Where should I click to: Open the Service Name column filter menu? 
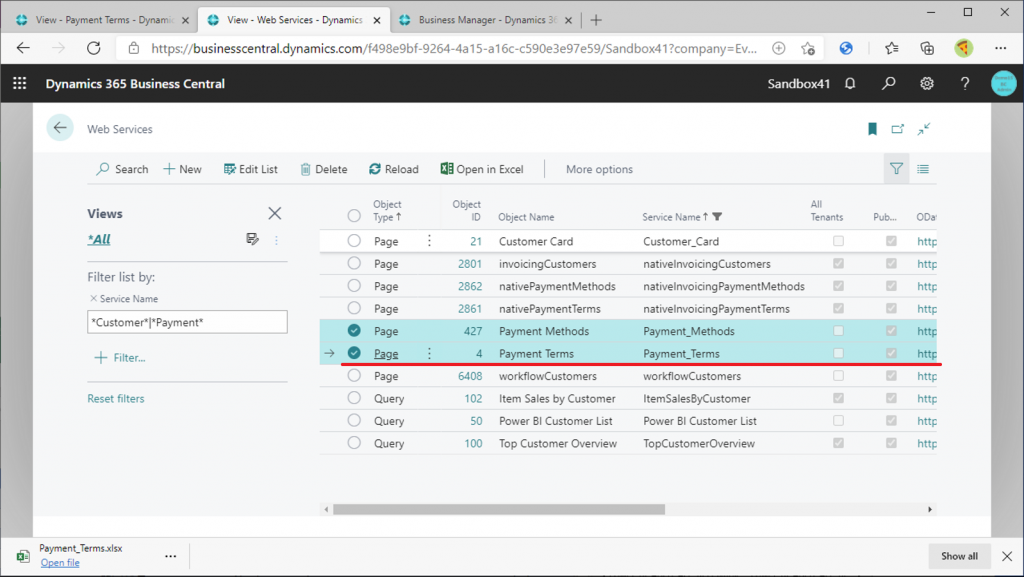click(x=717, y=217)
